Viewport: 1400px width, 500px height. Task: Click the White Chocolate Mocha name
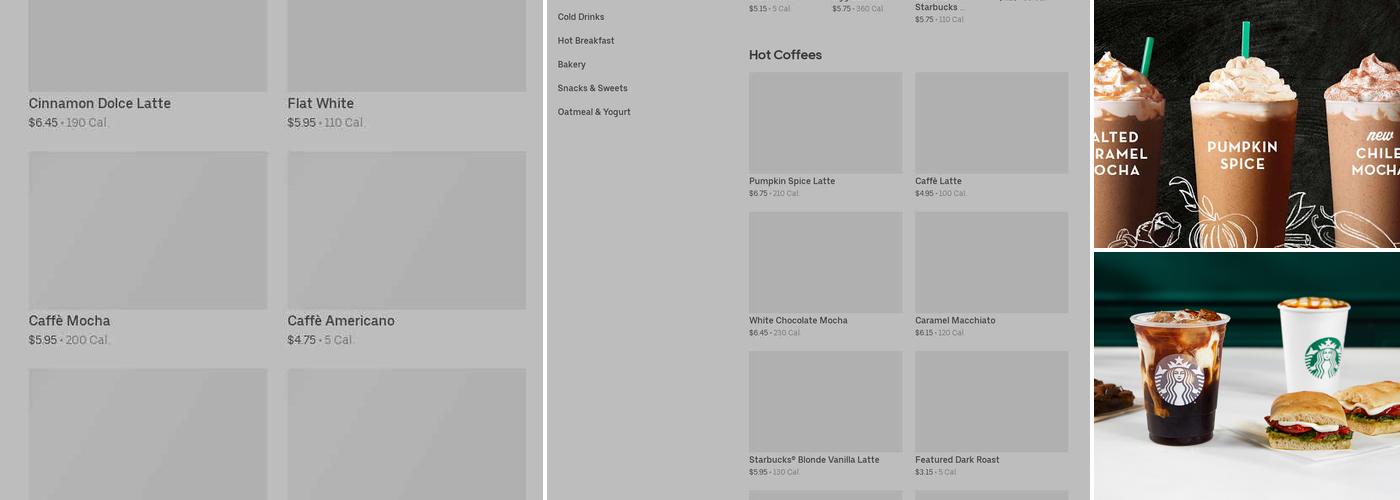click(x=798, y=321)
